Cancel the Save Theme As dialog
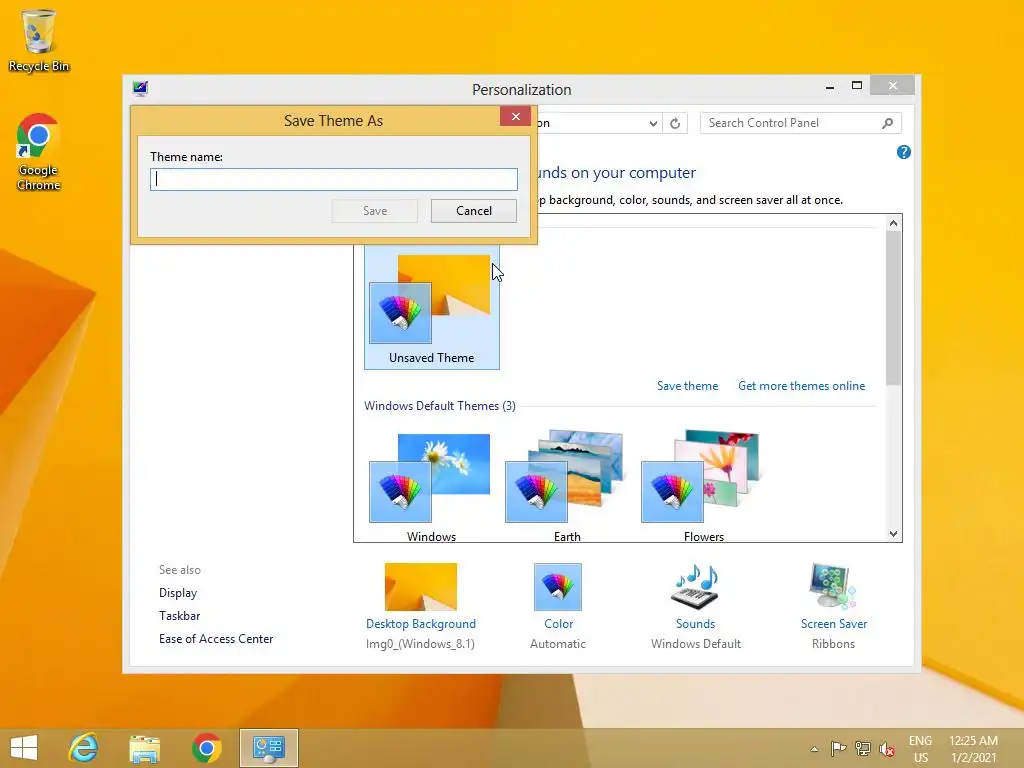 (x=473, y=211)
